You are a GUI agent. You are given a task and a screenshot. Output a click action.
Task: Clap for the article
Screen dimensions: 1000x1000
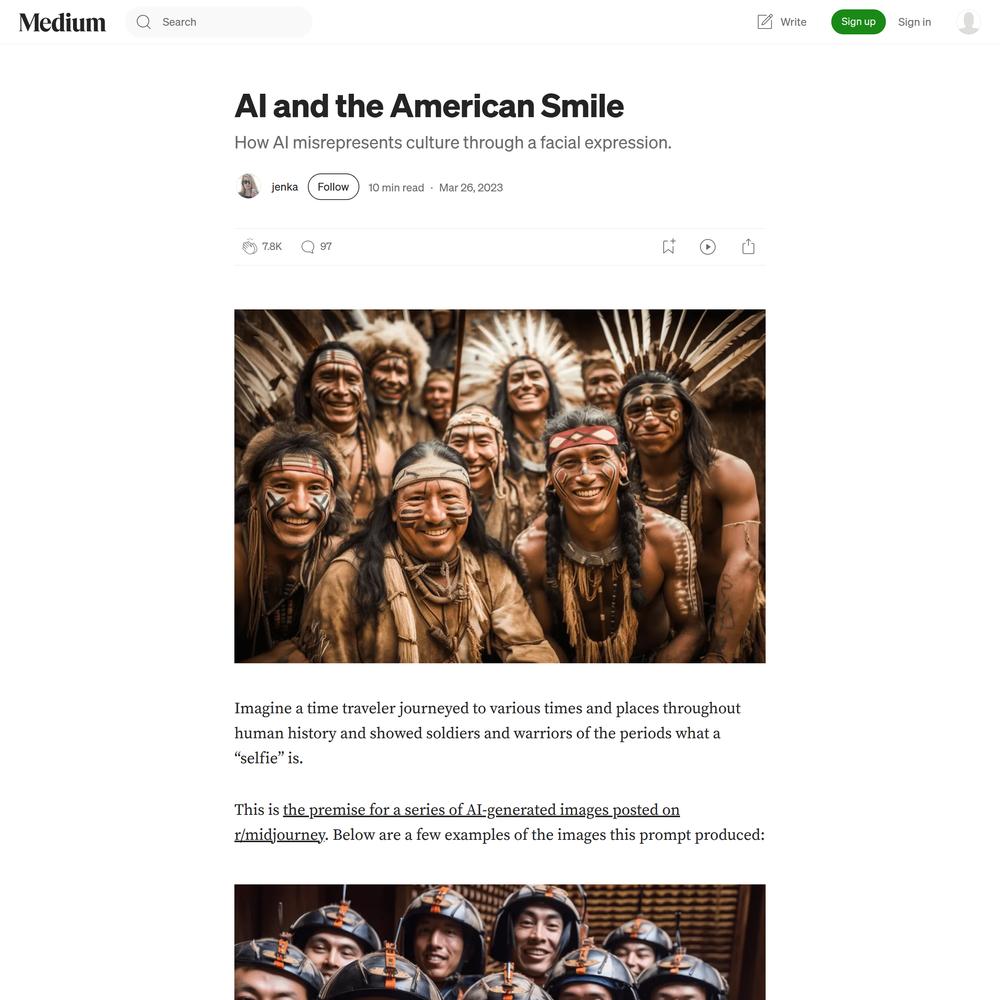pos(249,247)
